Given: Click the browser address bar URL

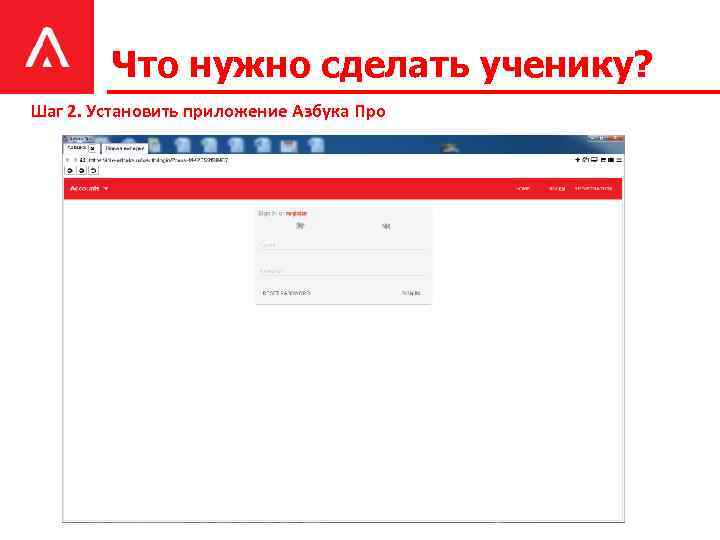Looking at the screenshot, I should click(158, 160).
